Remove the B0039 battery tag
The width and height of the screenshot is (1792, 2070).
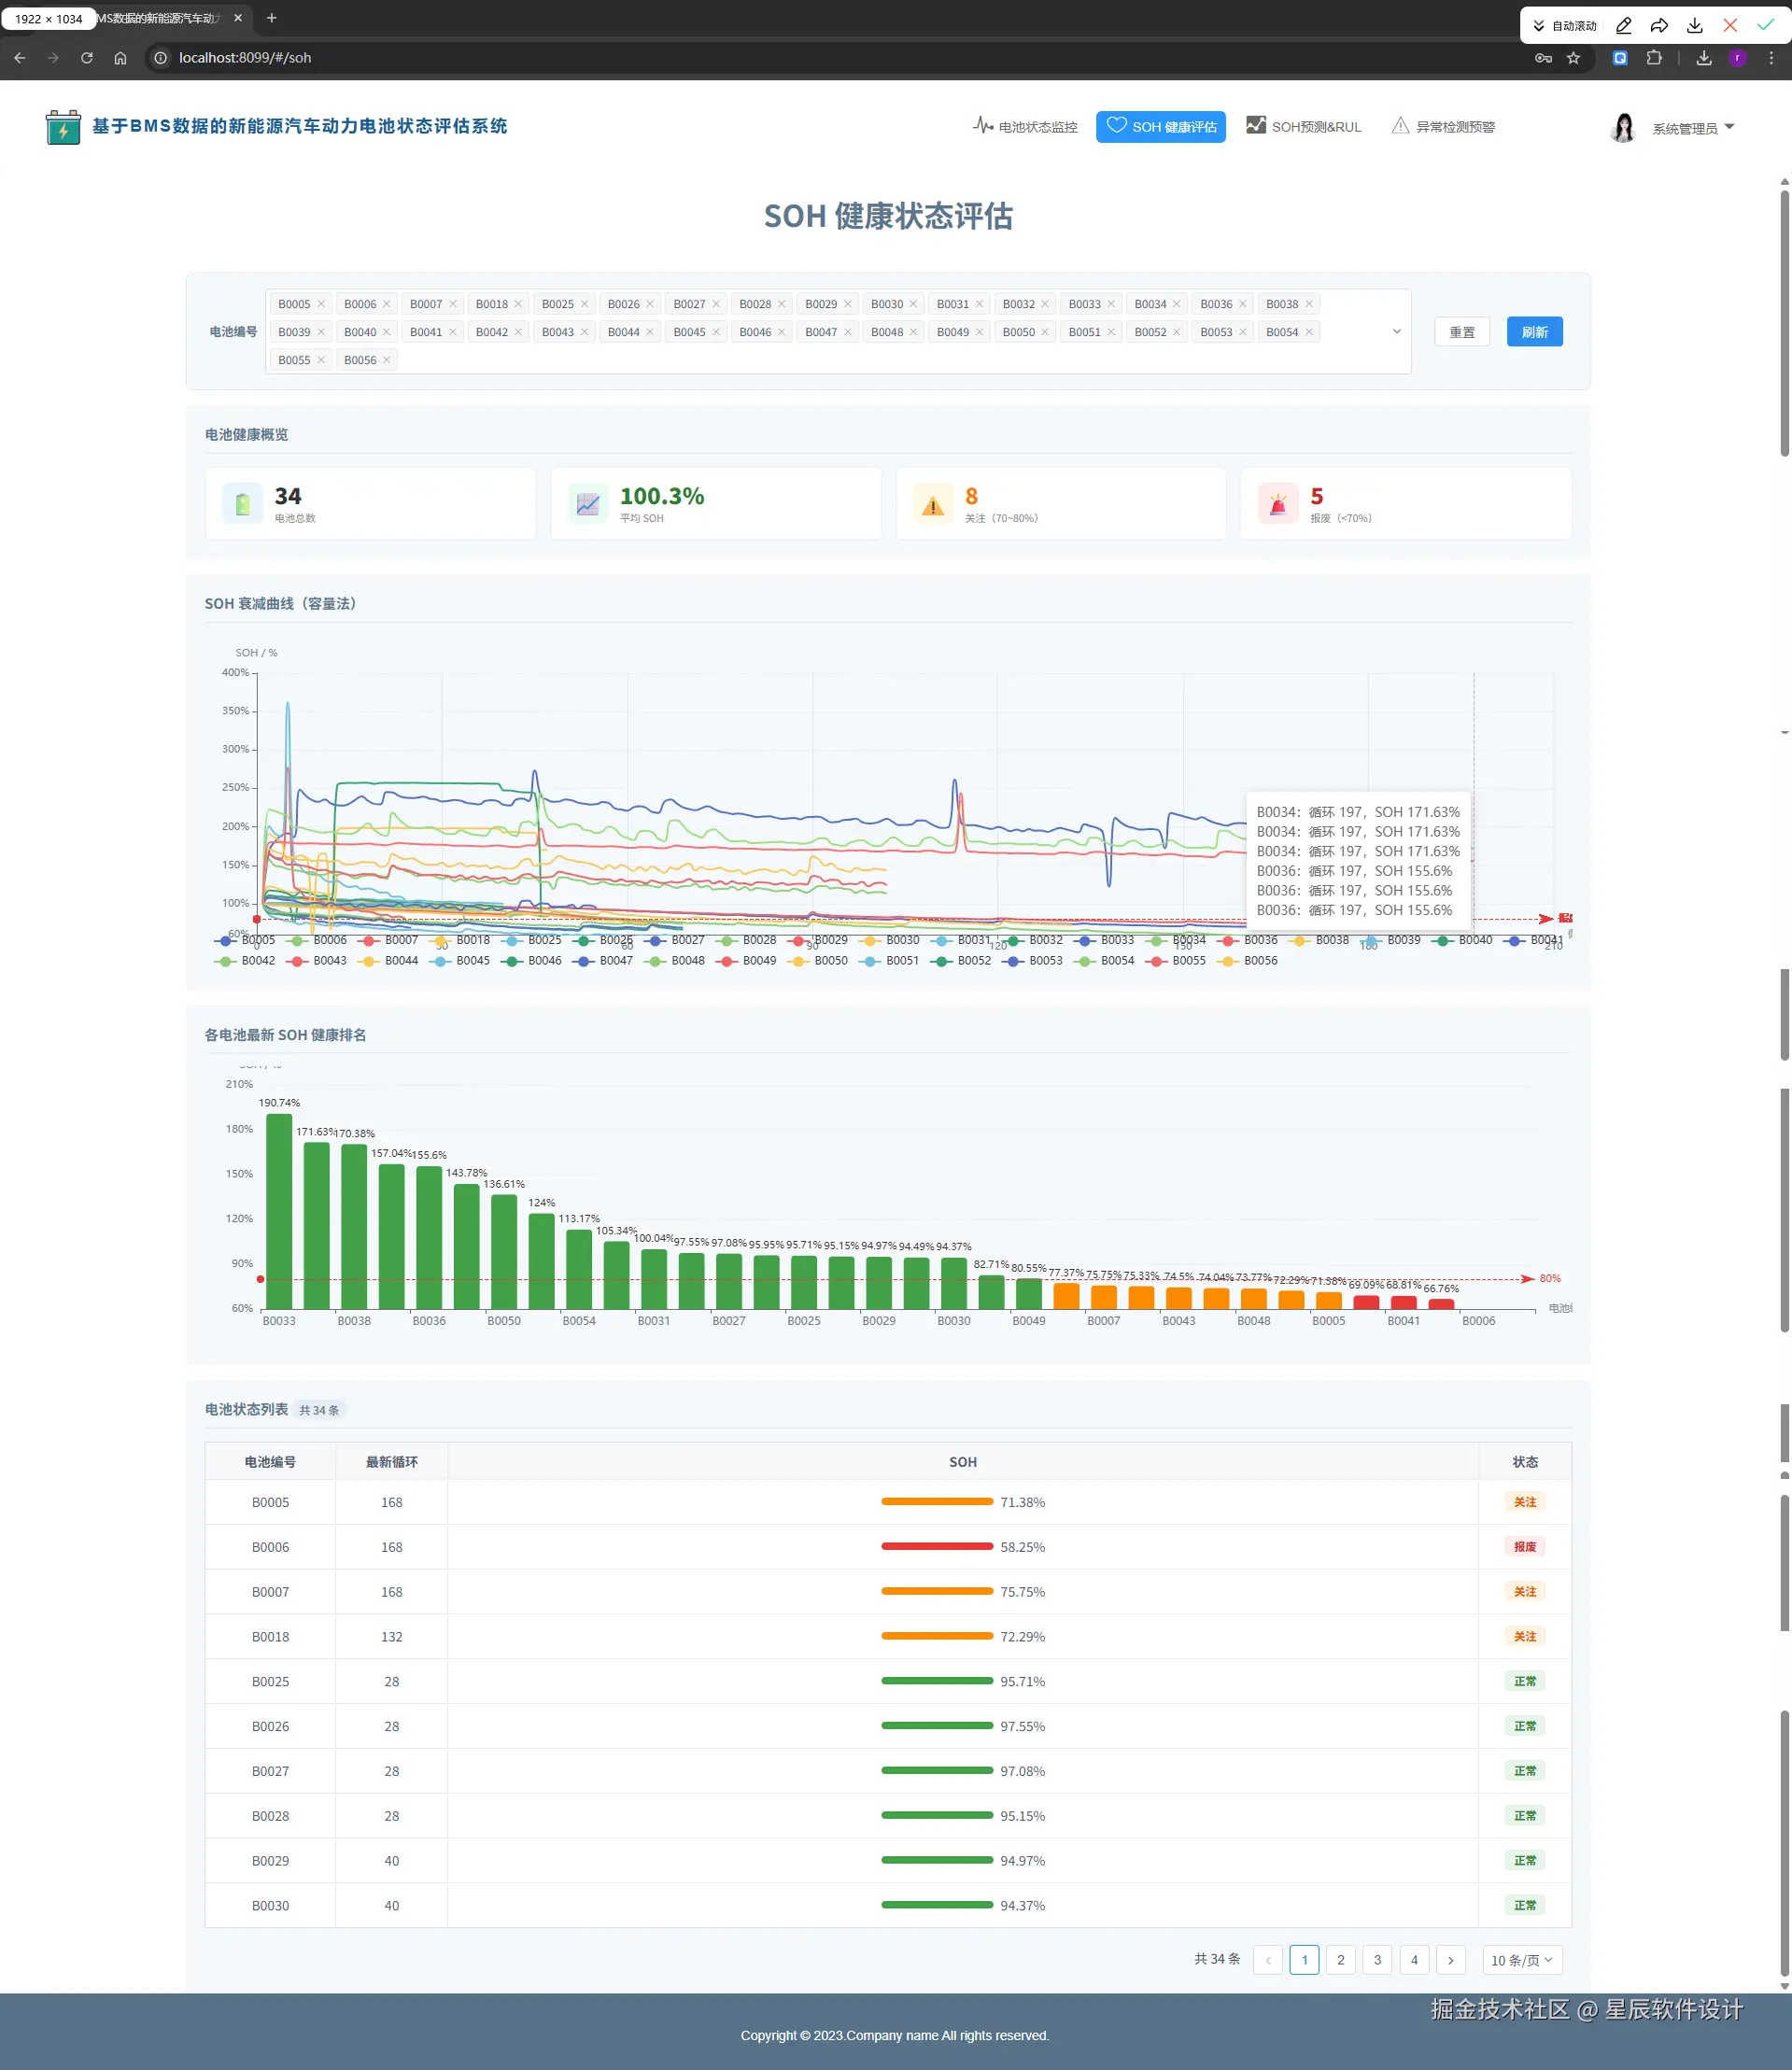[321, 332]
